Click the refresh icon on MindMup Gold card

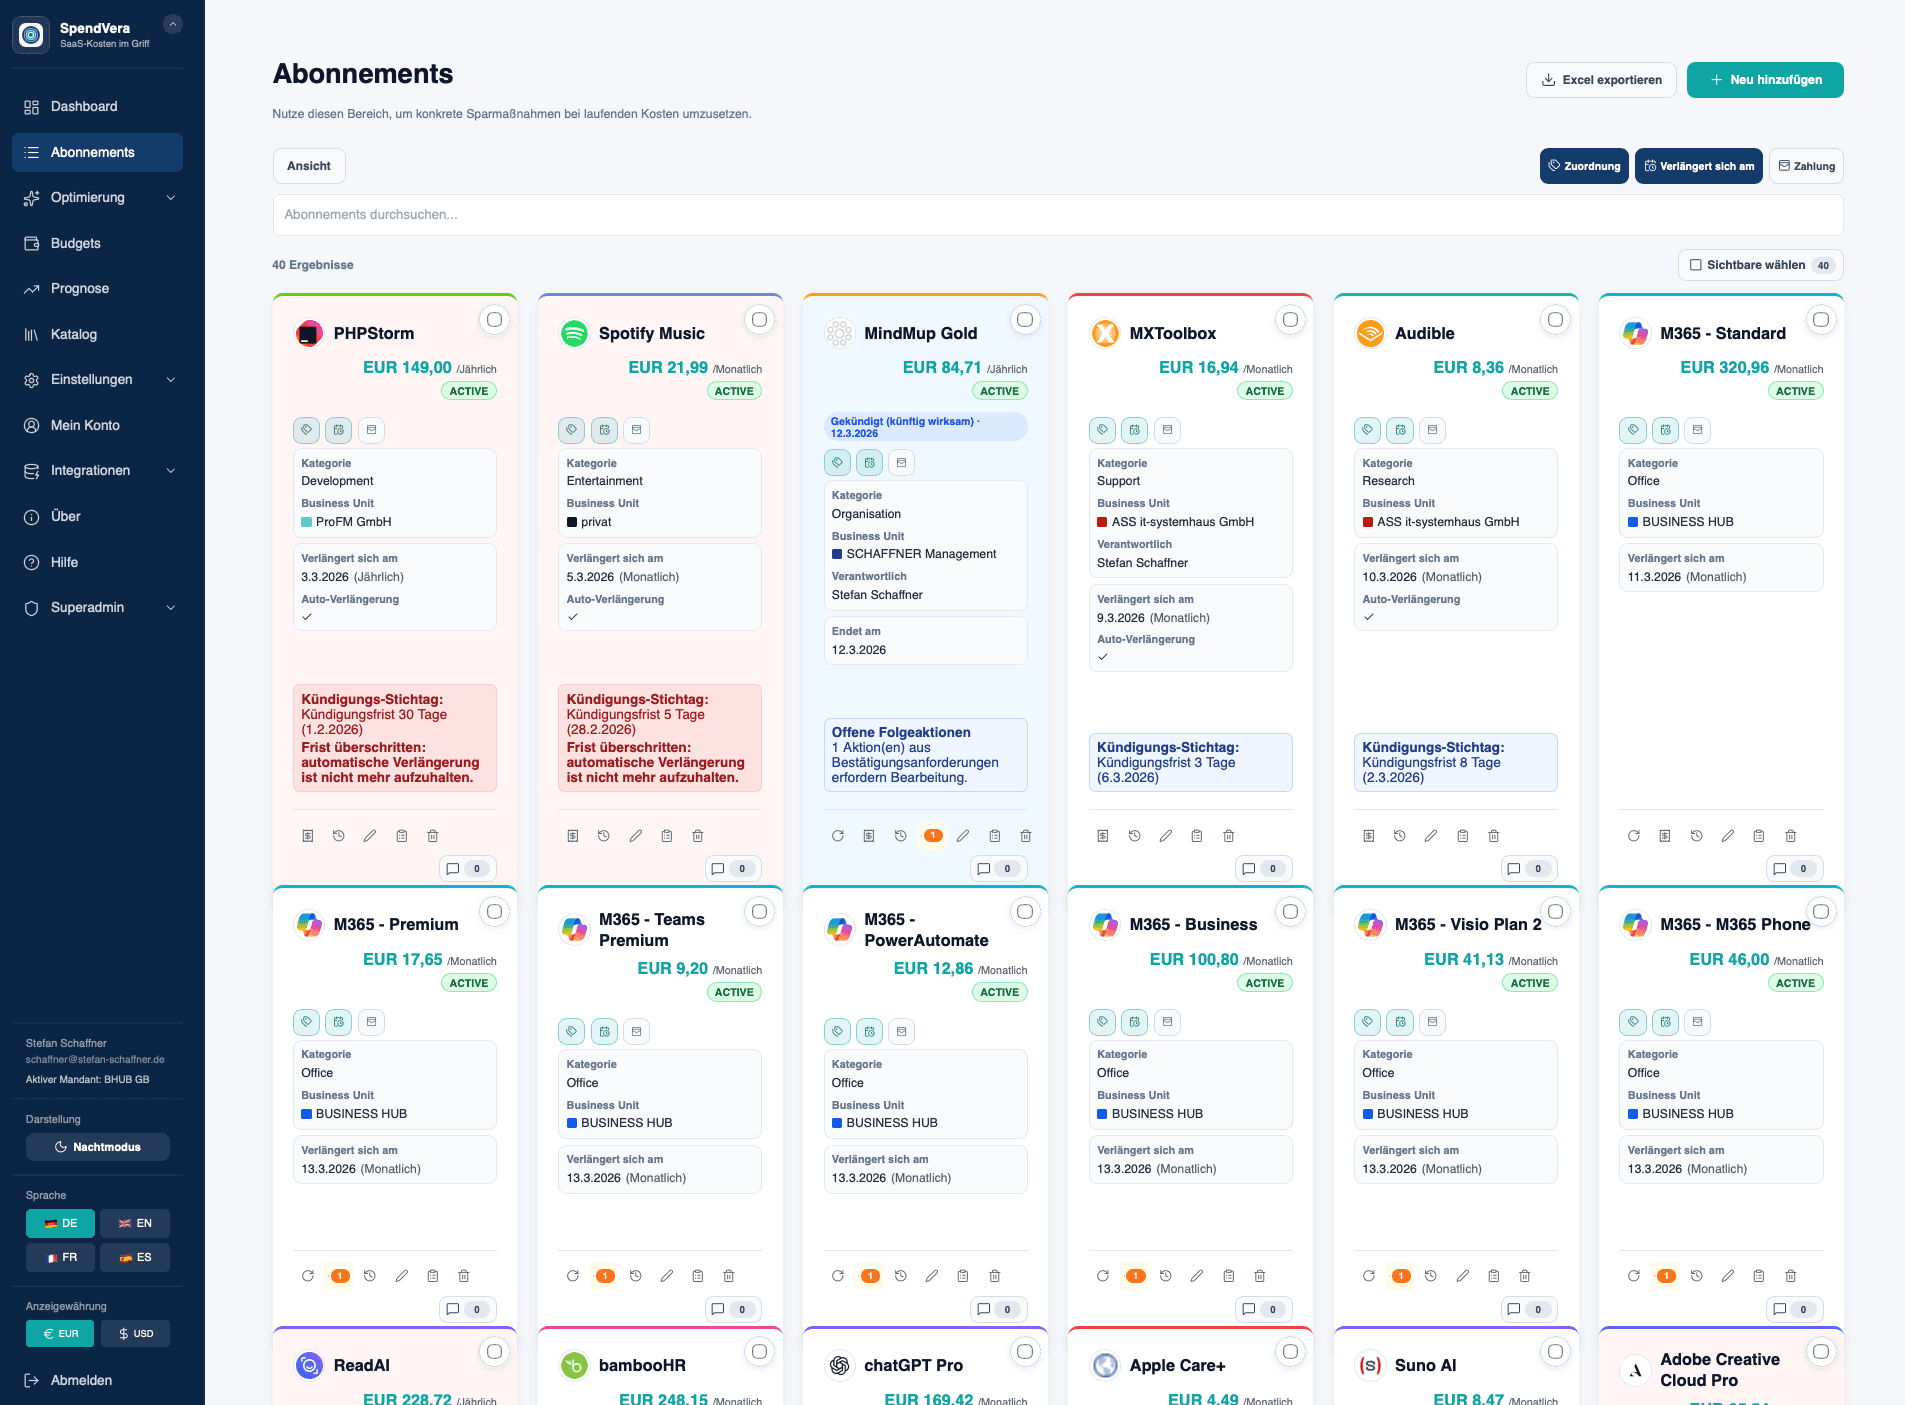[x=838, y=836]
